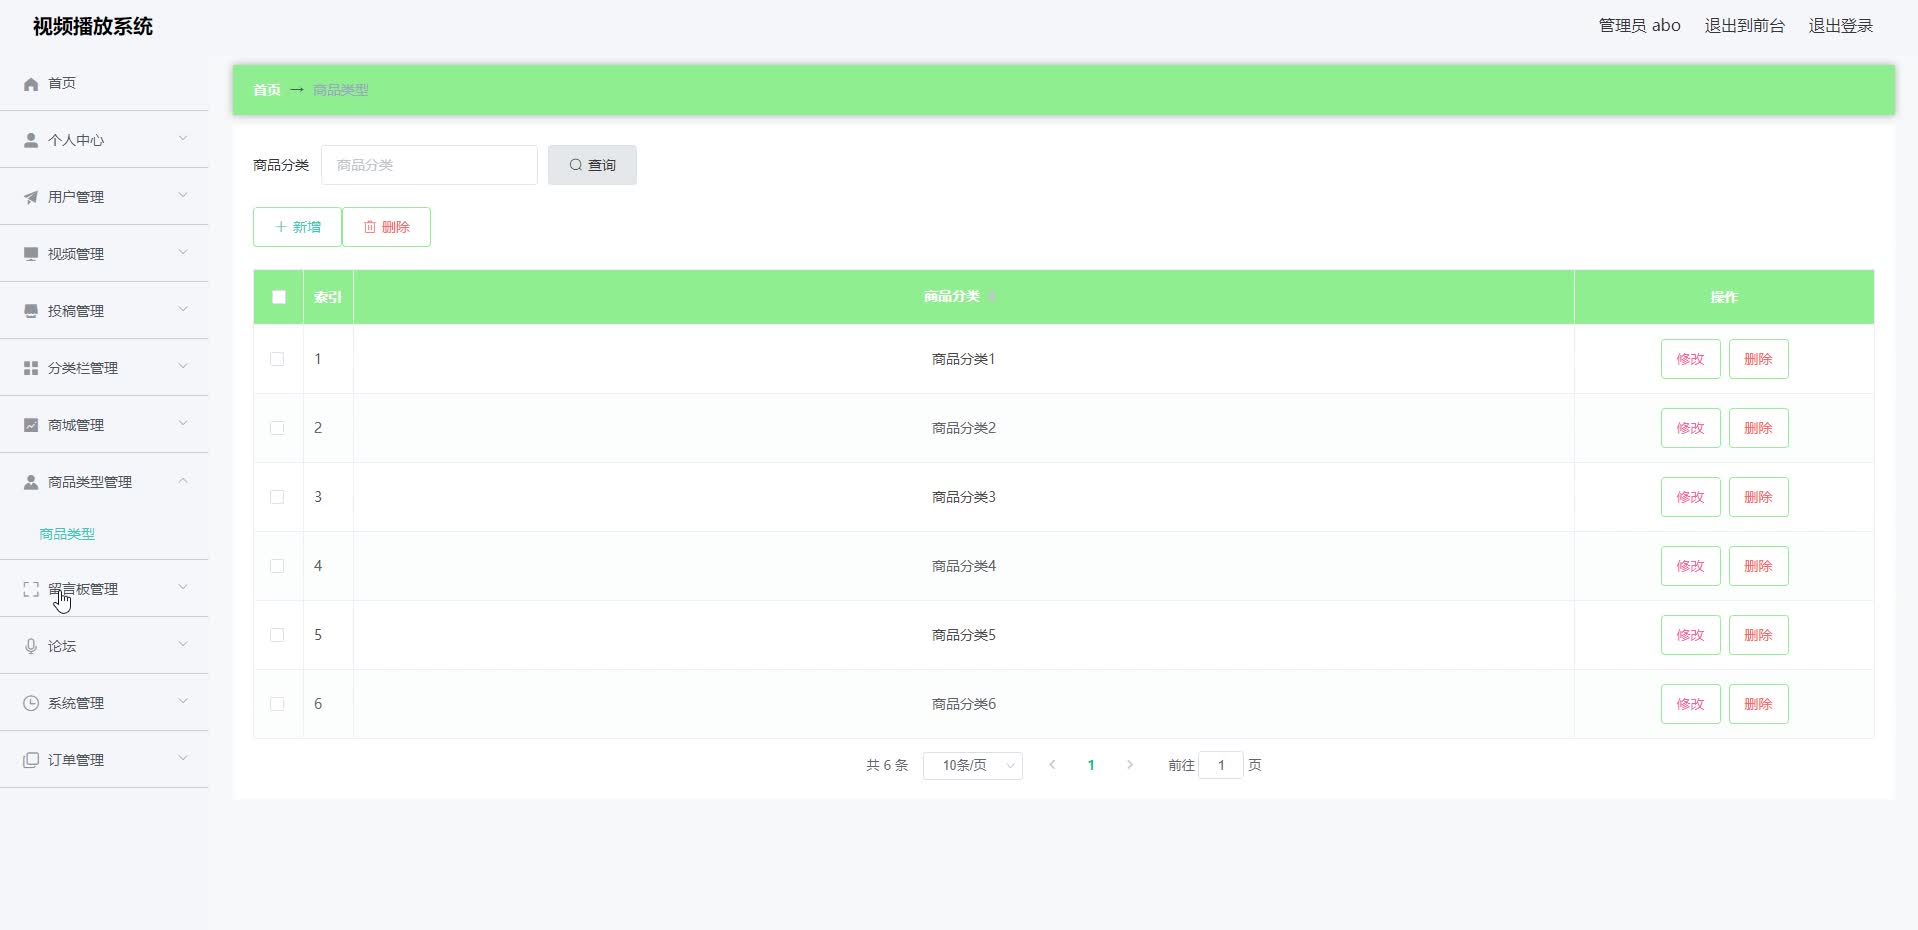Click 修改 for row 商品分类5
Screen dimensions: 1918x930
1690,635
